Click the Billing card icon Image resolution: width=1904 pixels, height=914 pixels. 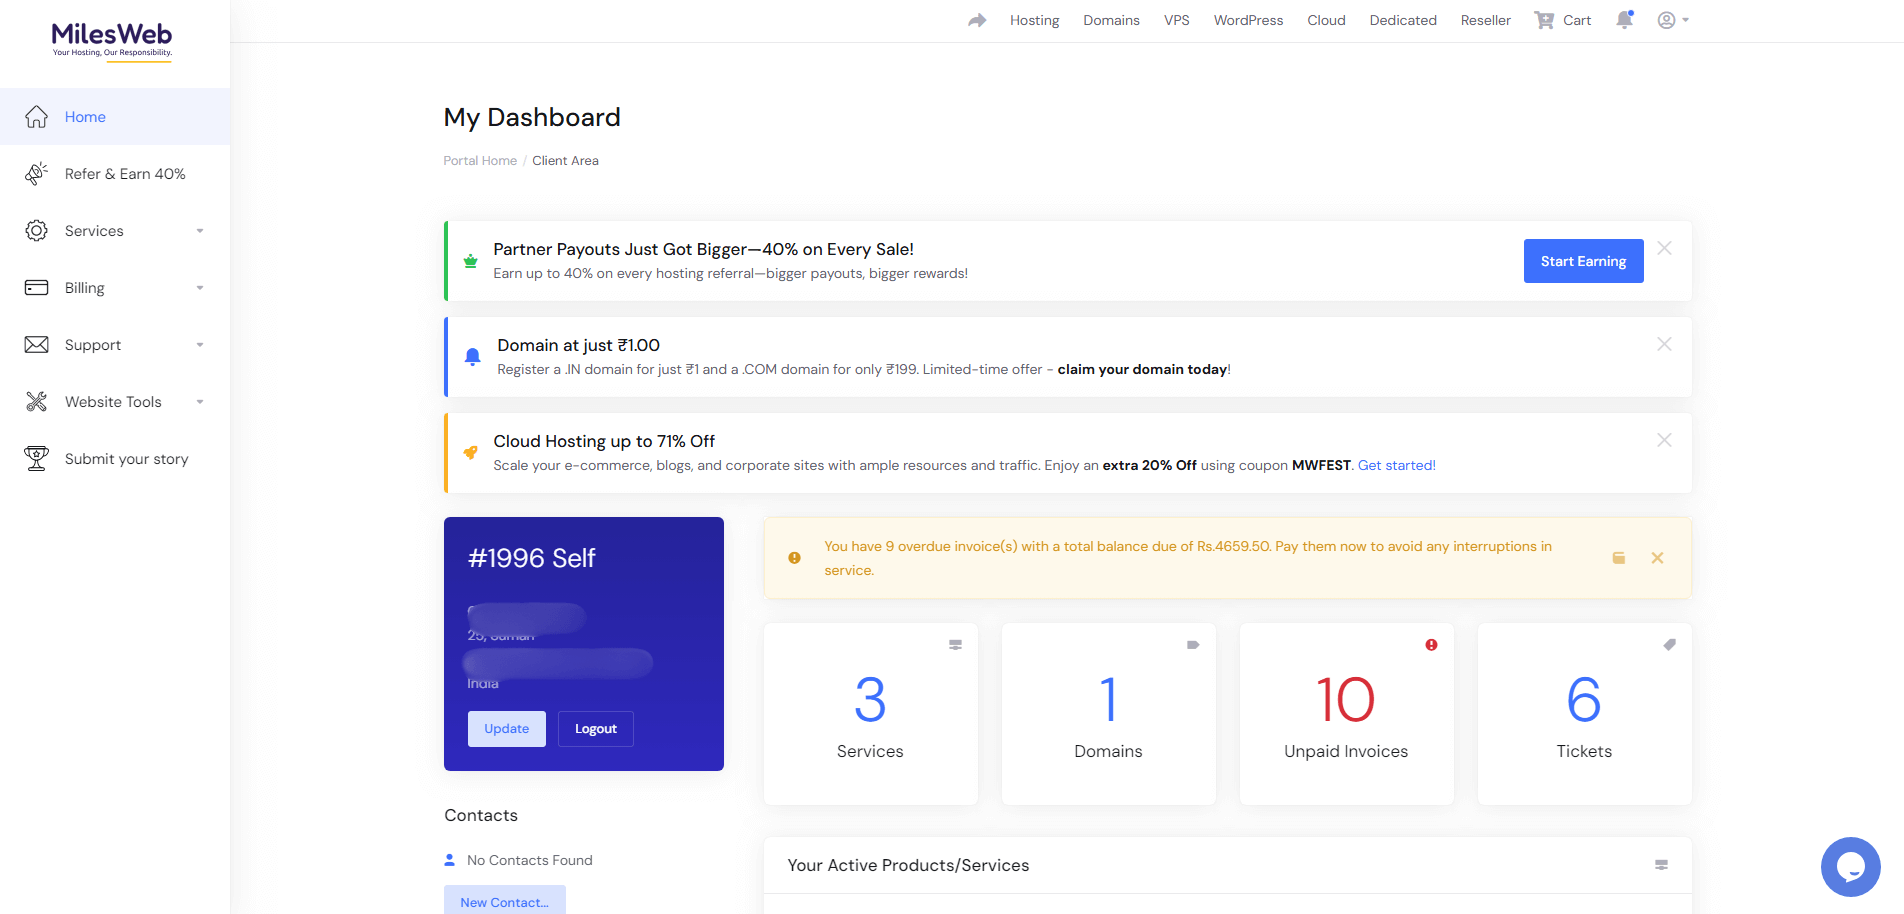click(37, 288)
